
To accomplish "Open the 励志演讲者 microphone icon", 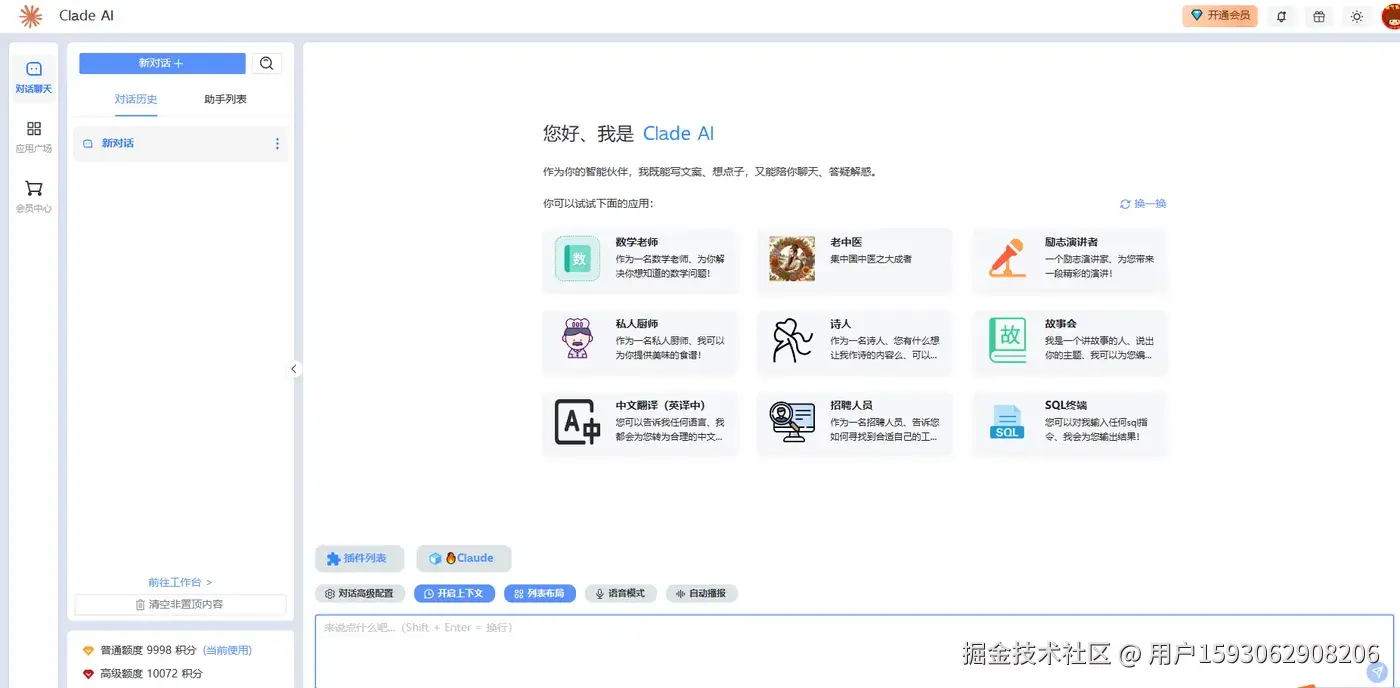I will click(1007, 259).
